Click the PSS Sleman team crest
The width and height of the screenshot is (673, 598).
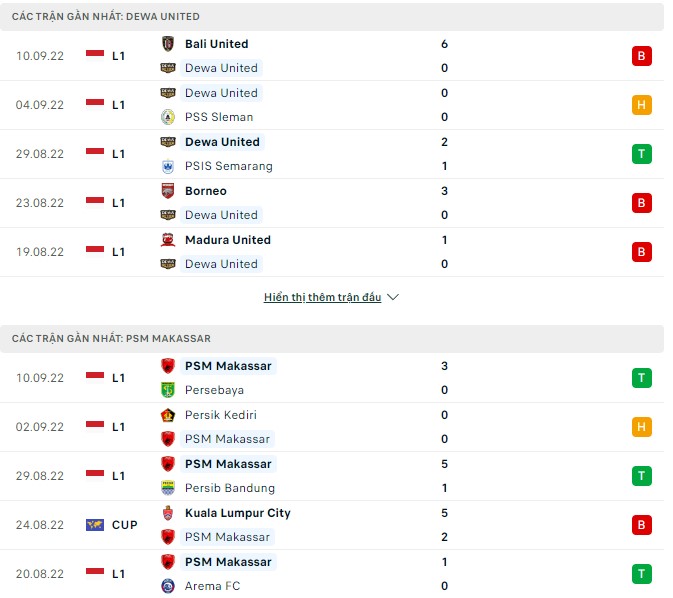pyautogui.click(x=168, y=117)
